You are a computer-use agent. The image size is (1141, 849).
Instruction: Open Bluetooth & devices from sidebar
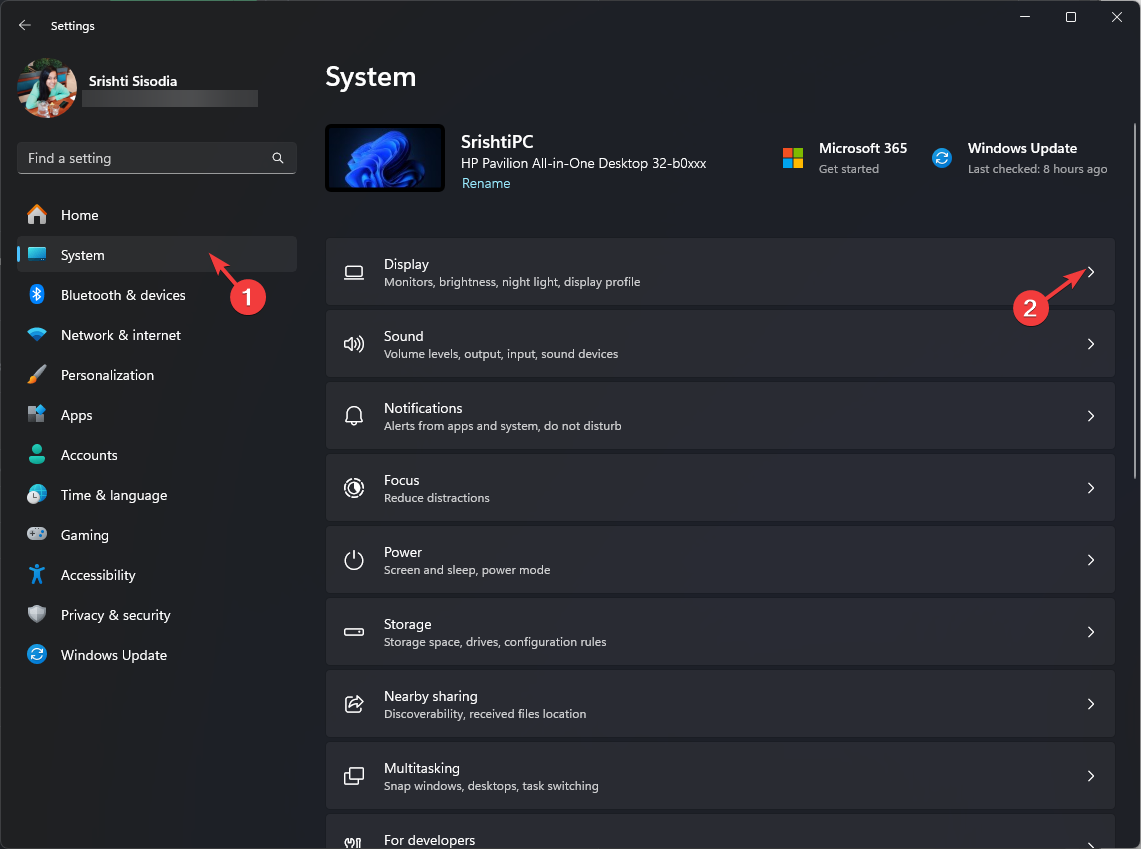click(122, 295)
